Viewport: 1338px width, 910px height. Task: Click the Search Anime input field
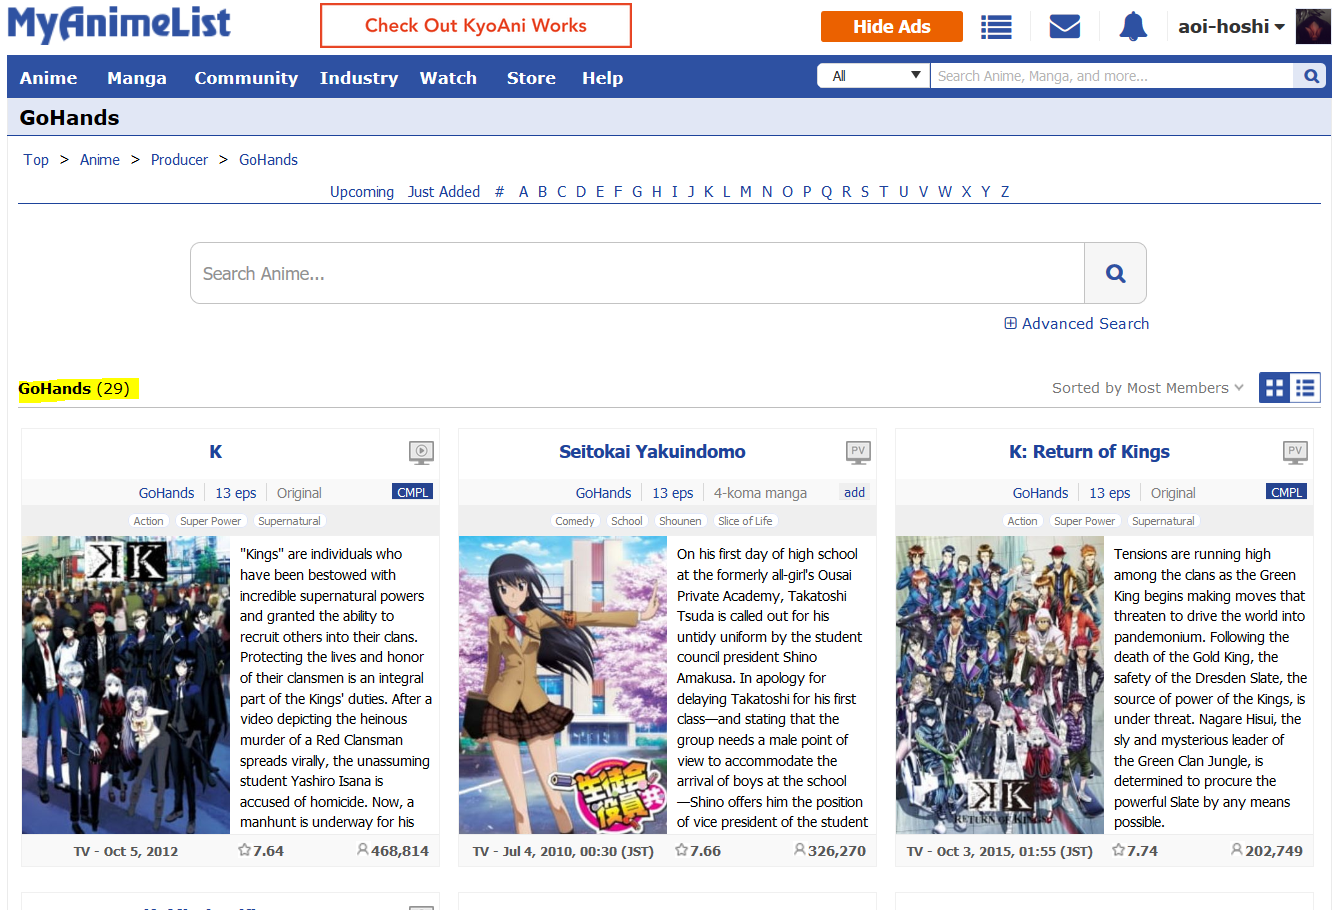[x=637, y=273]
